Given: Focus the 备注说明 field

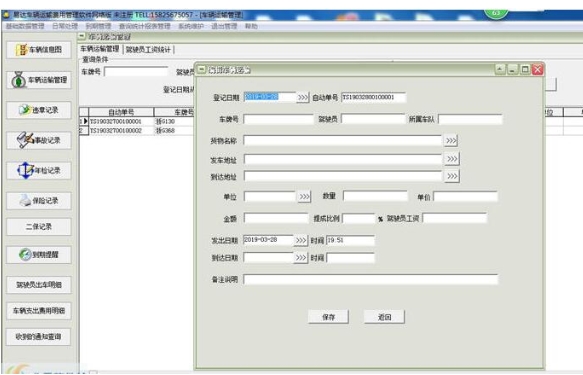Looking at the screenshot, I should [x=370, y=279].
